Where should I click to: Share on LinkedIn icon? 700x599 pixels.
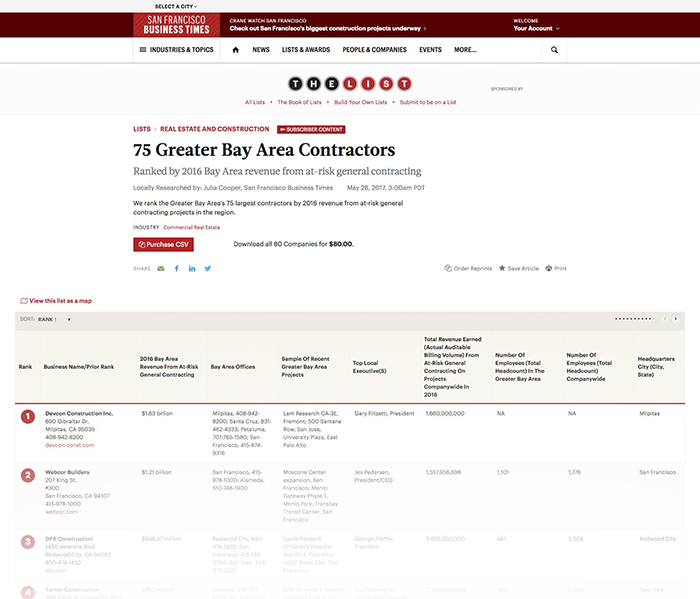click(x=192, y=269)
